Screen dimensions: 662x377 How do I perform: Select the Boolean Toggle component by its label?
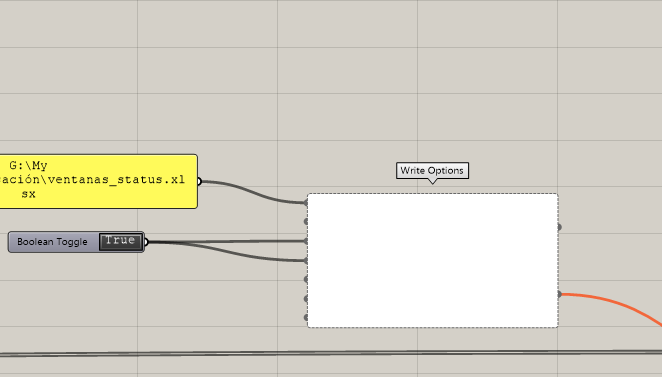point(52,242)
